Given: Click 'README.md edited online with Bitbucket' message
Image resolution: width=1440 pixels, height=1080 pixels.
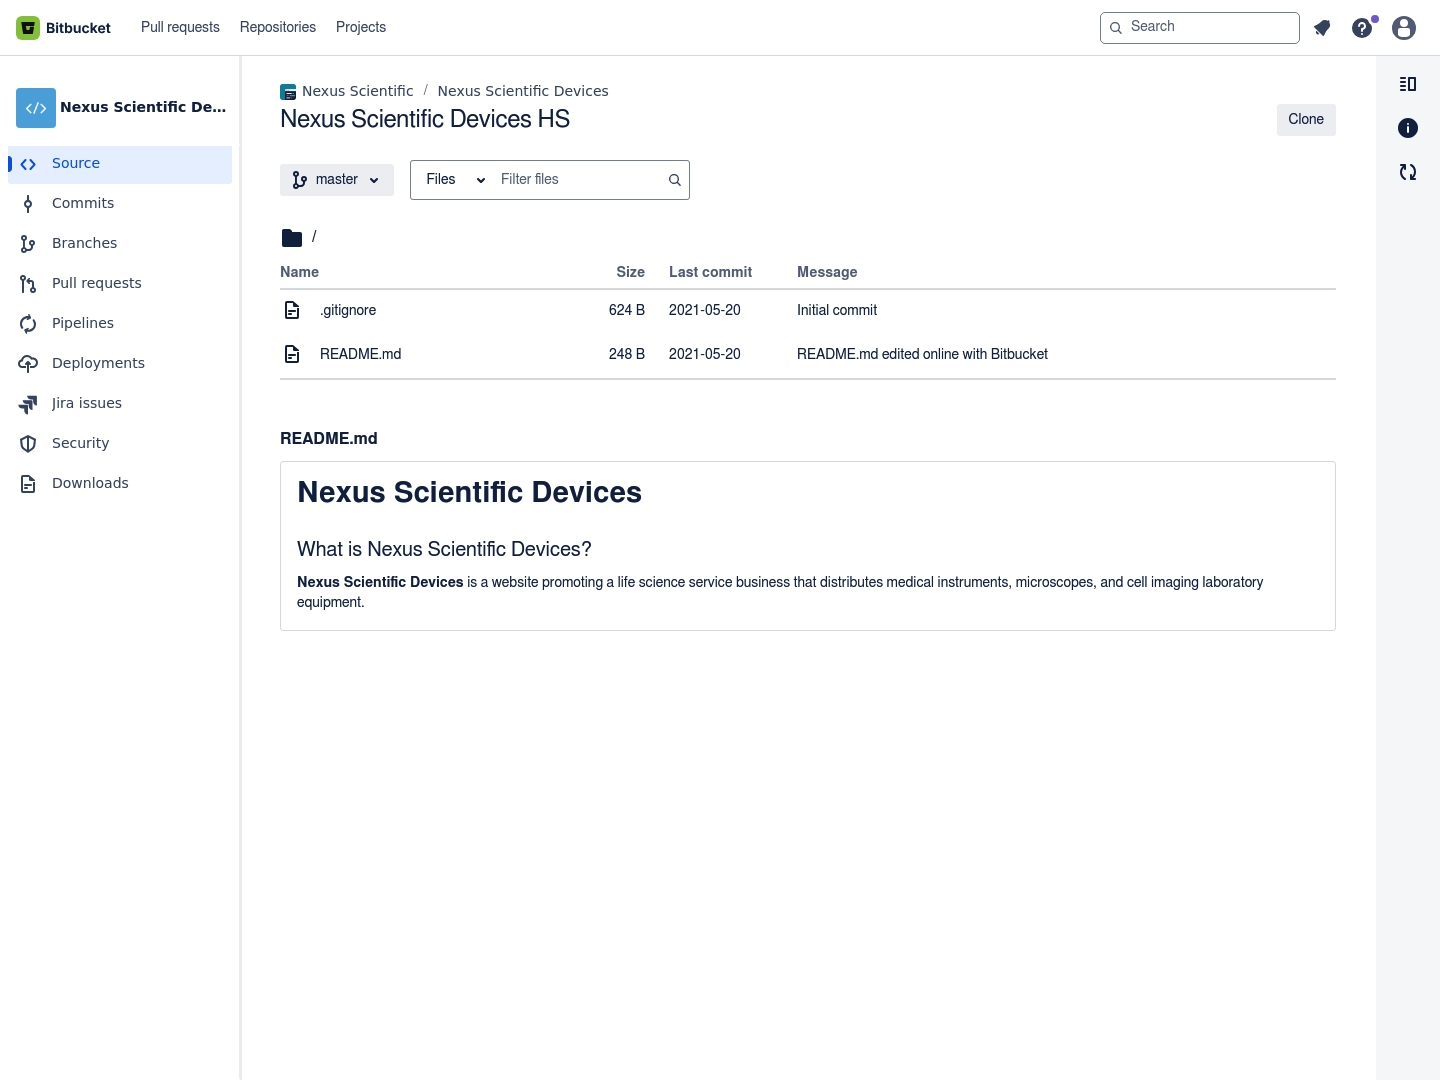Looking at the screenshot, I should [x=922, y=354].
